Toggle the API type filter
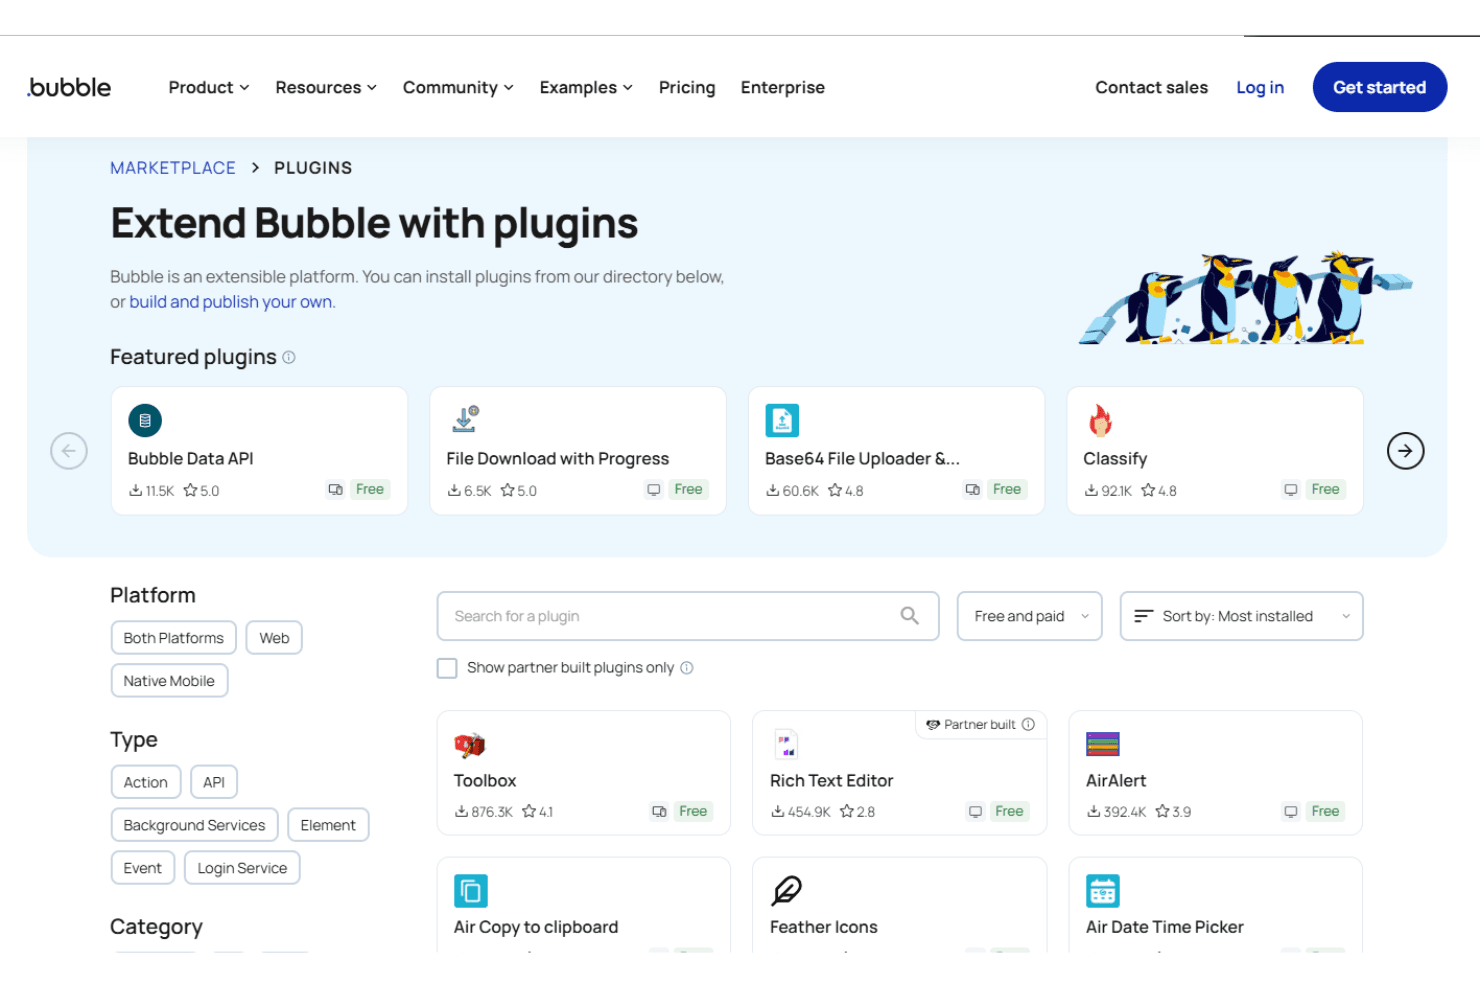This screenshot has width=1480, height=987. [x=214, y=782]
